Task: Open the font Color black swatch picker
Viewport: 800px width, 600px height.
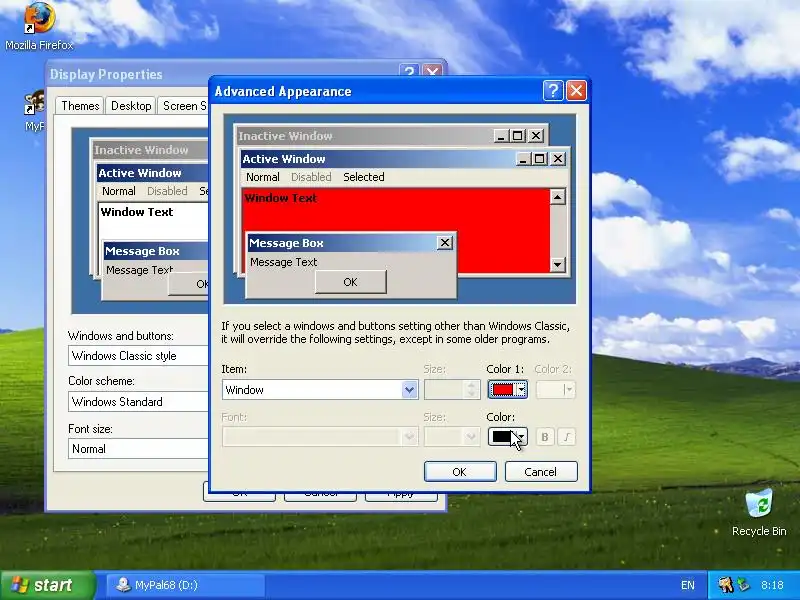Action: point(507,437)
